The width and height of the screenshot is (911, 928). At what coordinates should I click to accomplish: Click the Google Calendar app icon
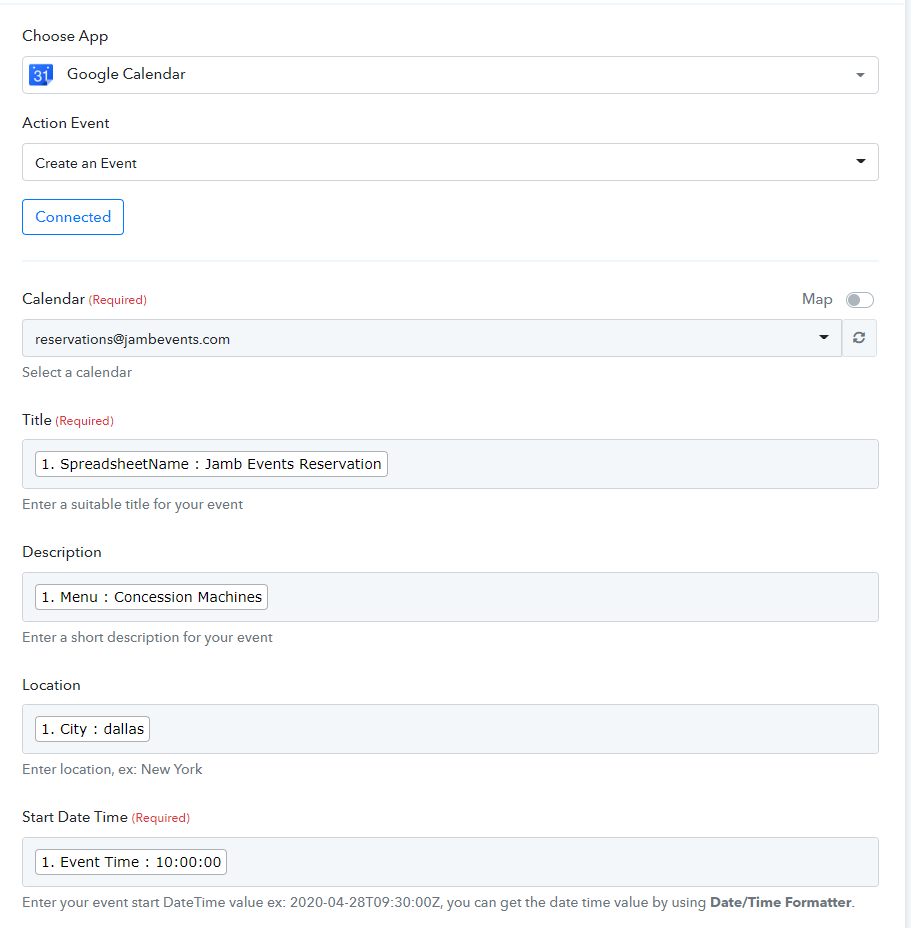(41, 75)
